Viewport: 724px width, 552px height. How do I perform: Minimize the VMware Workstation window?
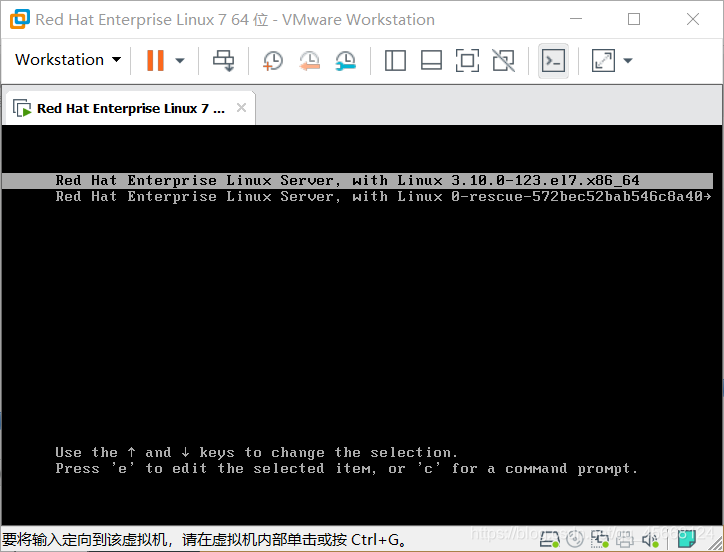tap(576, 19)
